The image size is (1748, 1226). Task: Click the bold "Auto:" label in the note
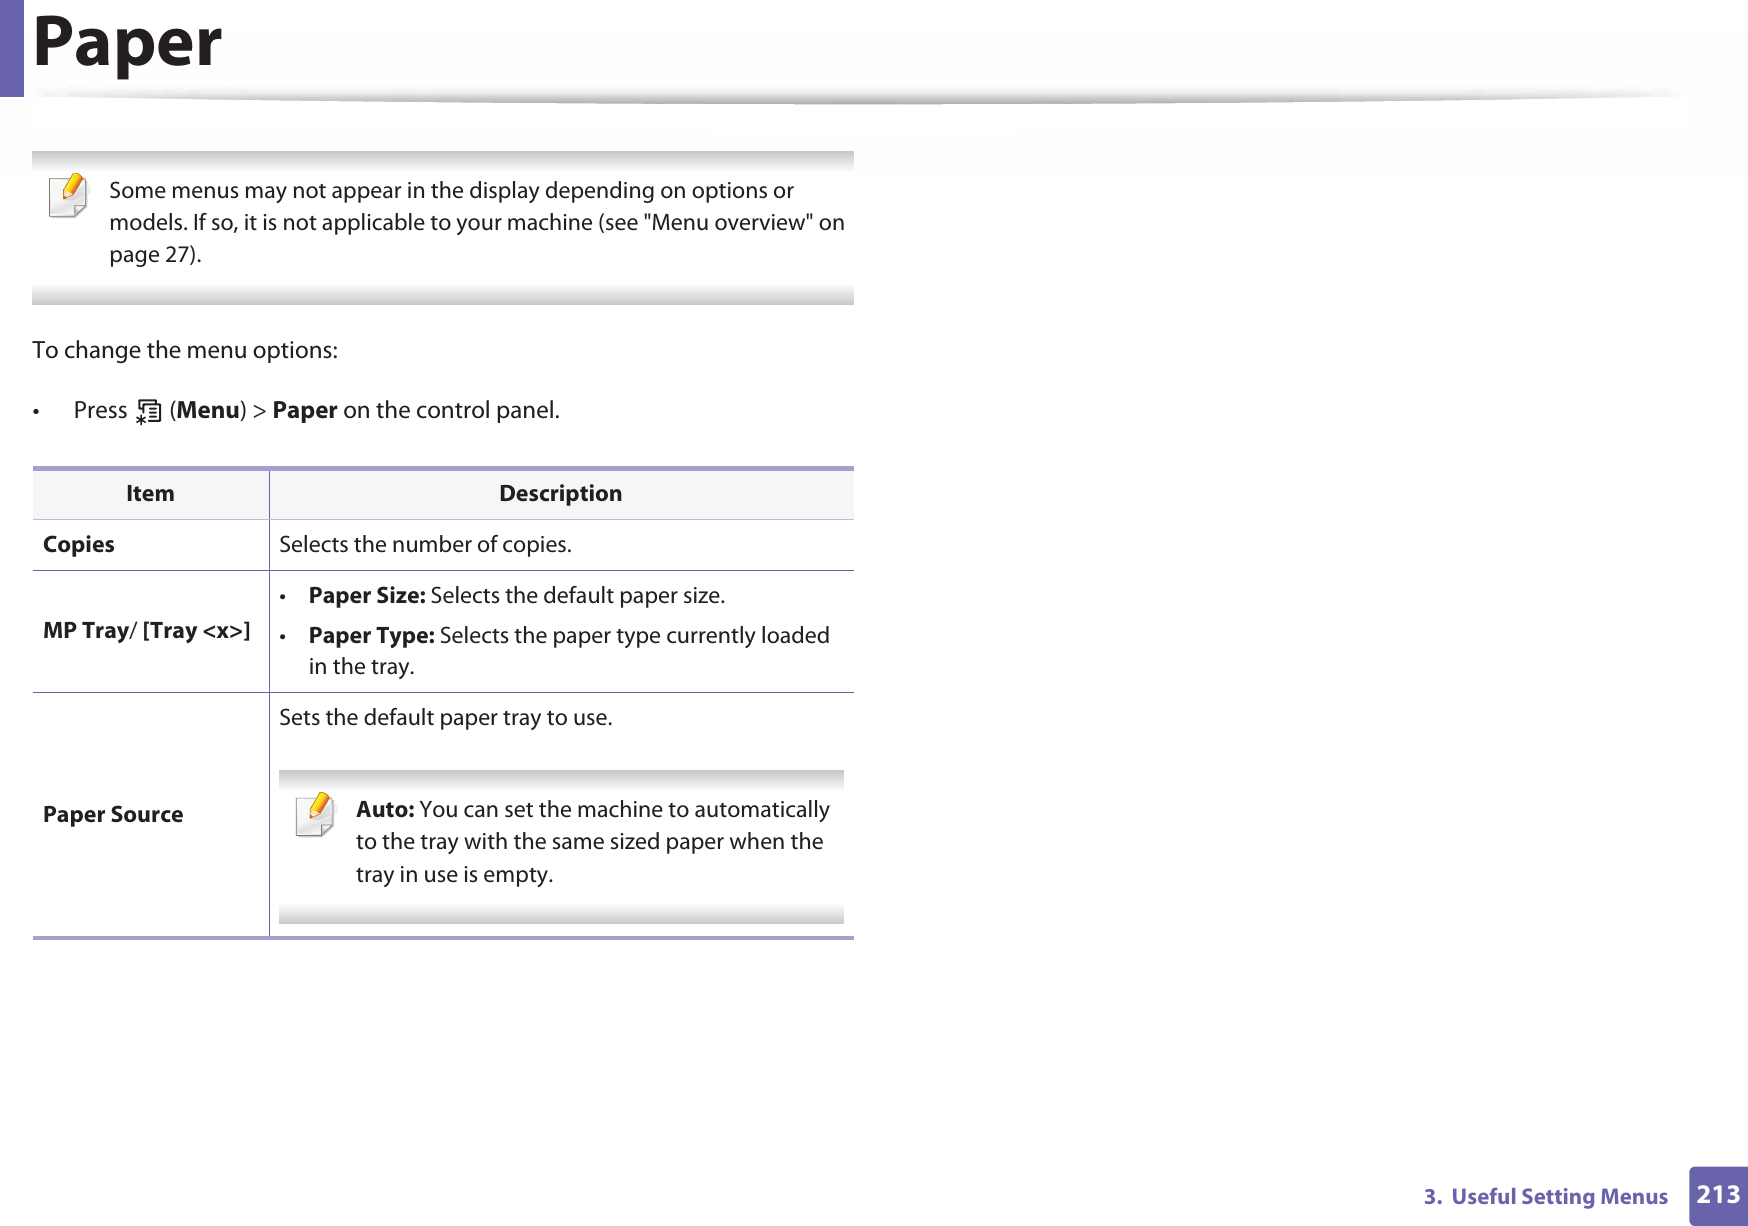385,809
